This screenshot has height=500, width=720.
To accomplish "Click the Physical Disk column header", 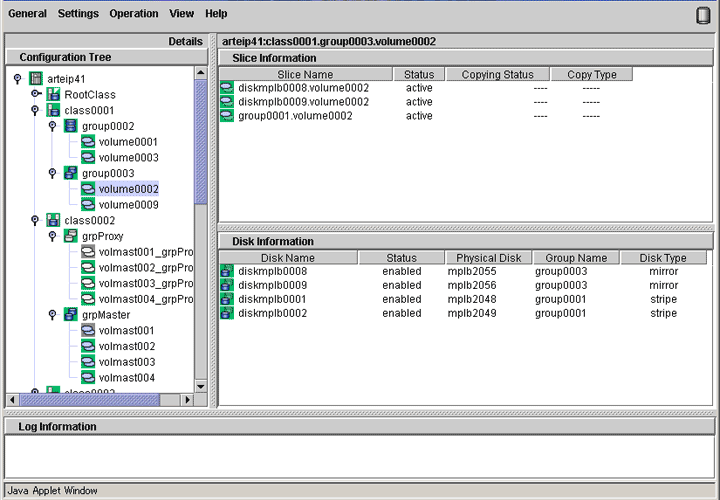I will tap(489, 258).
